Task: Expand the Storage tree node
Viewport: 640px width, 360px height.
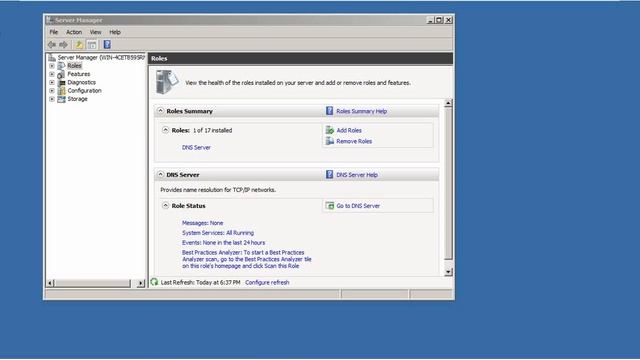Action: click(52, 99)
